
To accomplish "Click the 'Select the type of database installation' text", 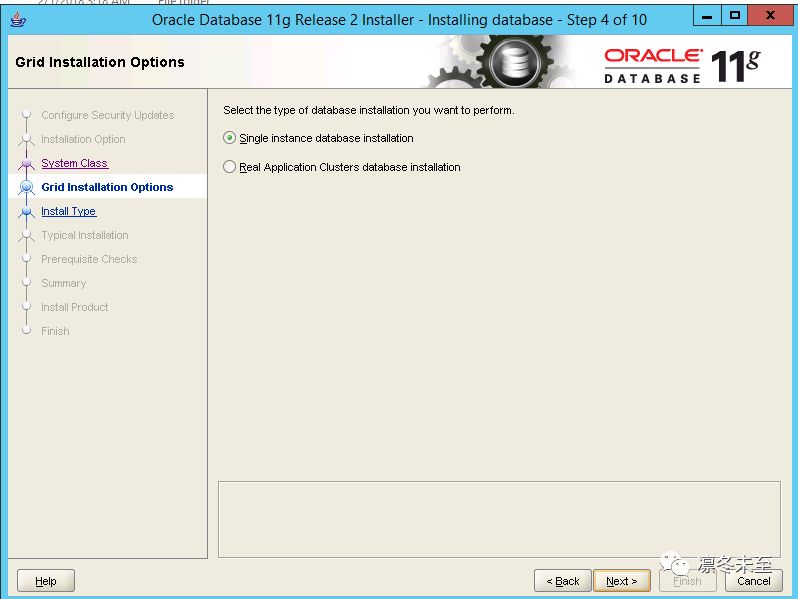I will pyautogui.click(x=368, y=110).
